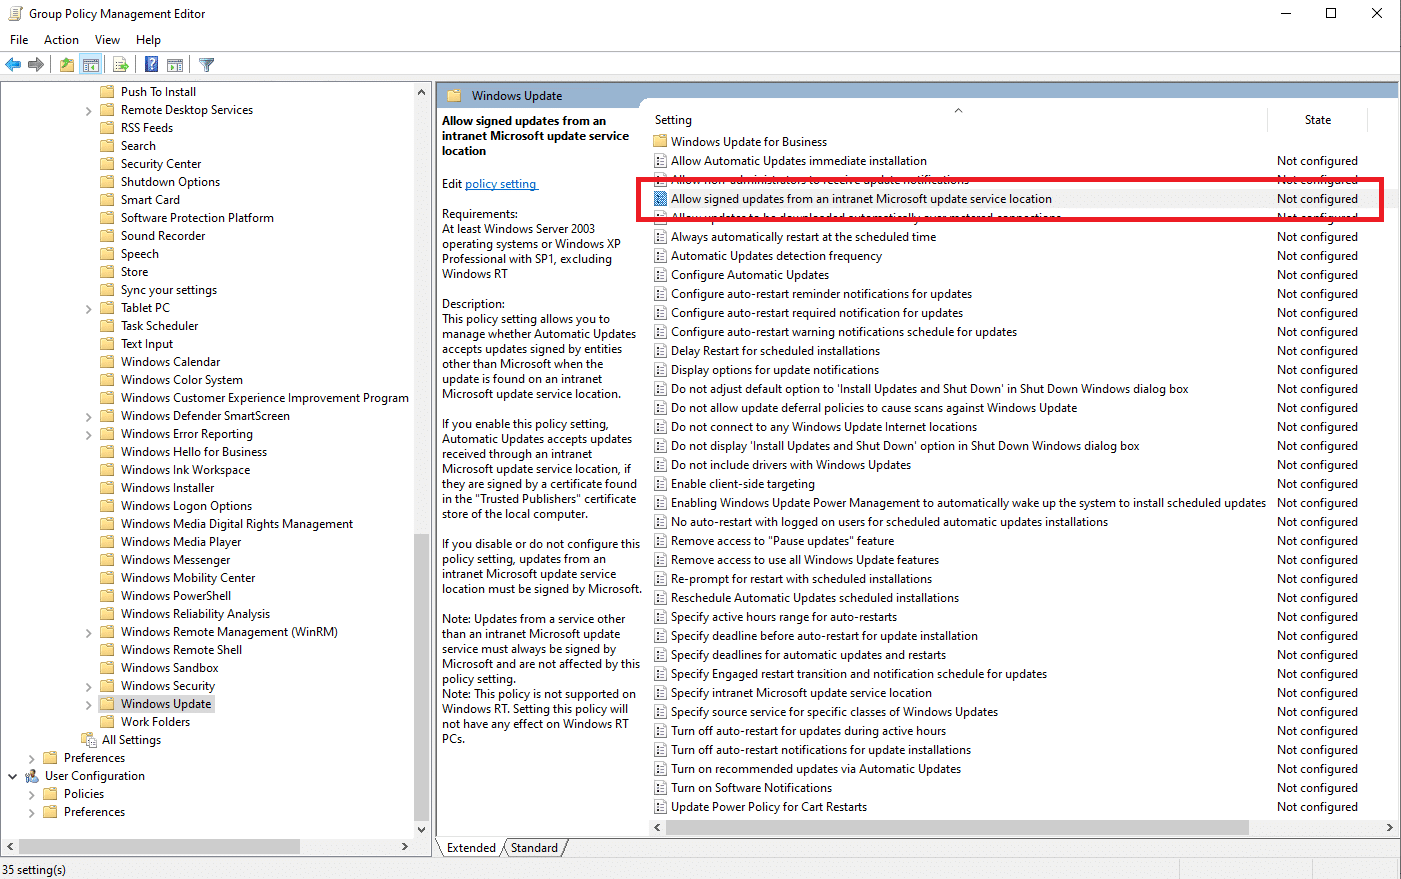Go up one level with the folder-arrow icon

coord(67,65)
